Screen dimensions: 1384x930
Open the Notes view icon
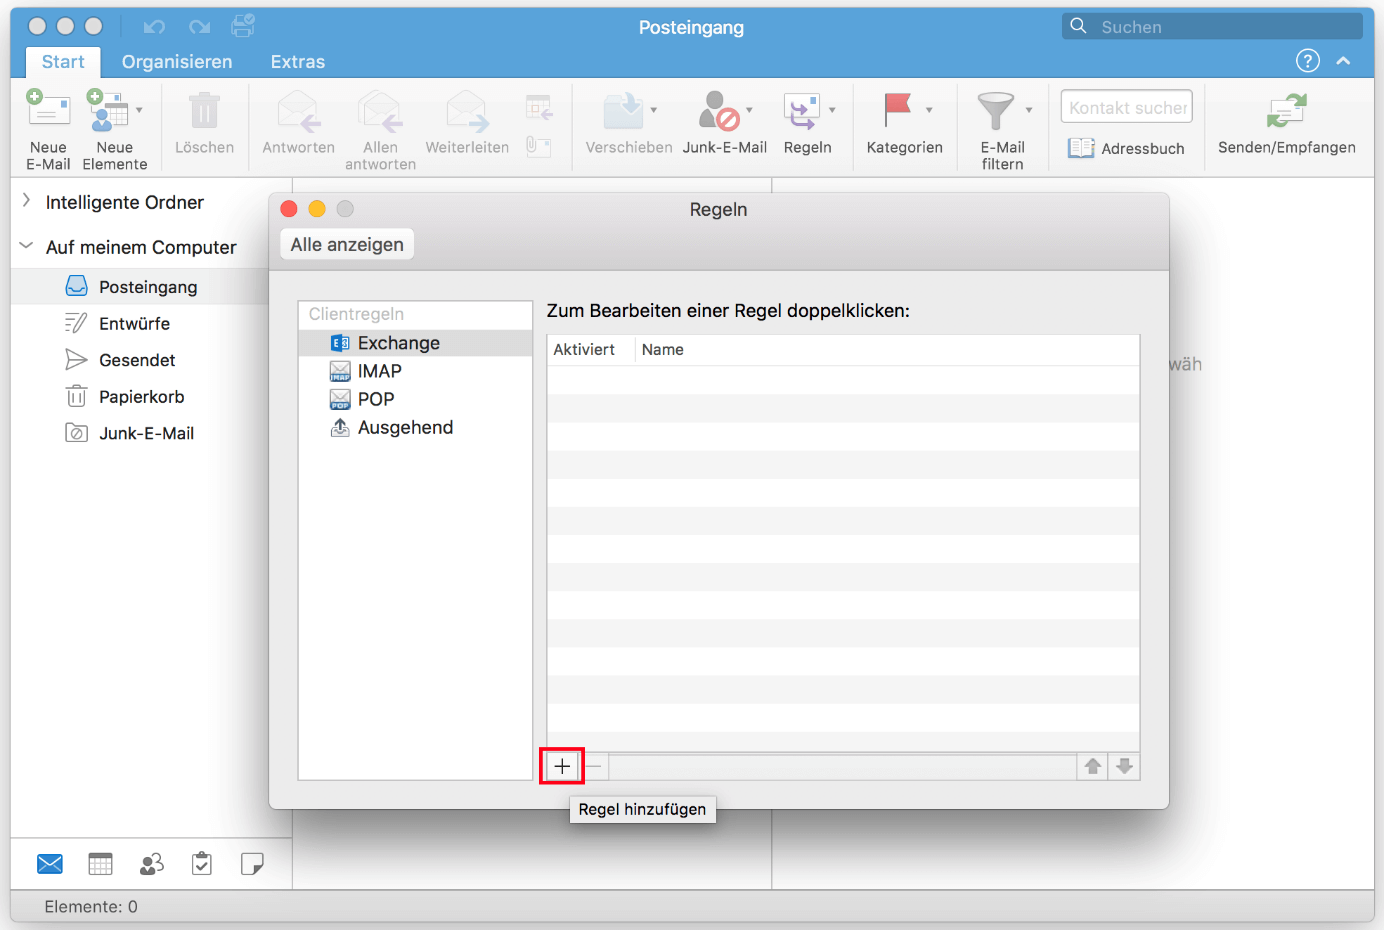coord(252,864)
